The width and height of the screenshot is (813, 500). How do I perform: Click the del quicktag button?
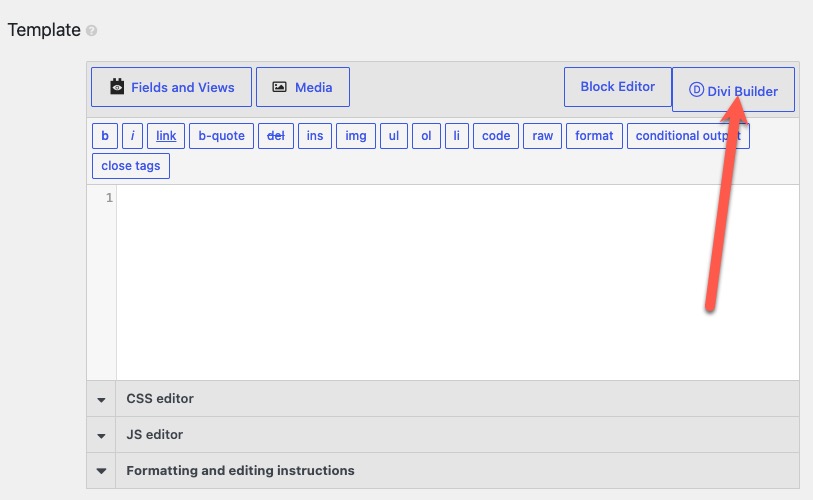point(276,136)
